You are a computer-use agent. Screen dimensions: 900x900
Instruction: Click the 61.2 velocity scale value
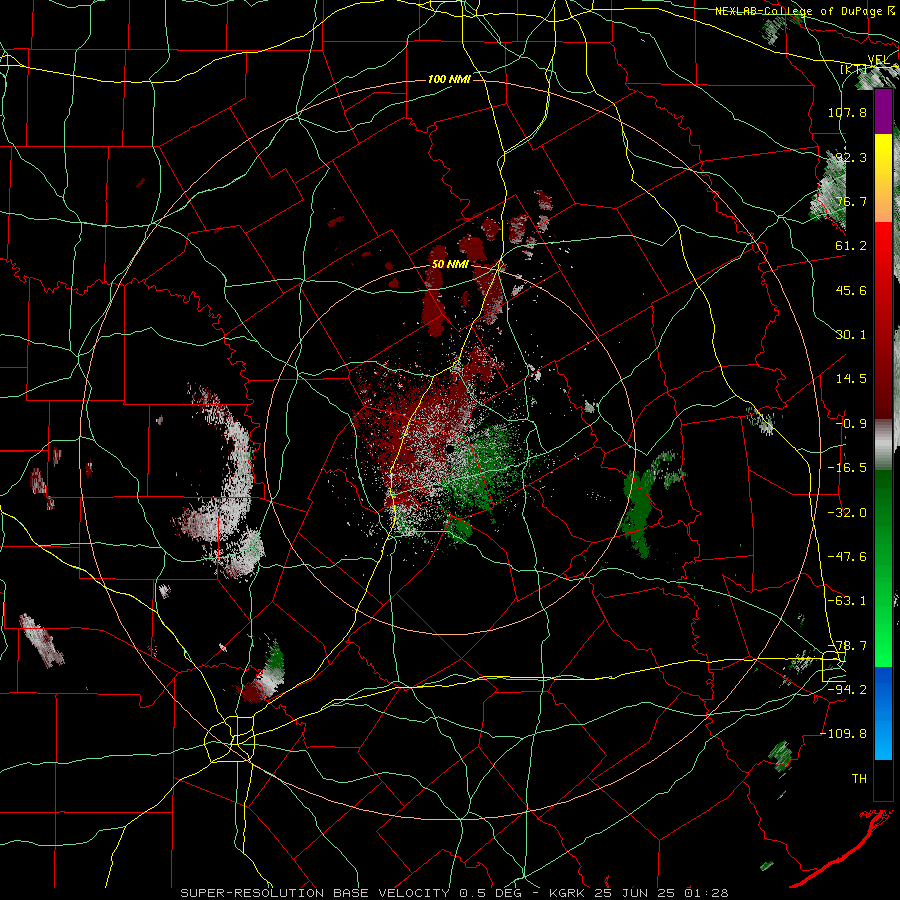[851, 246]
